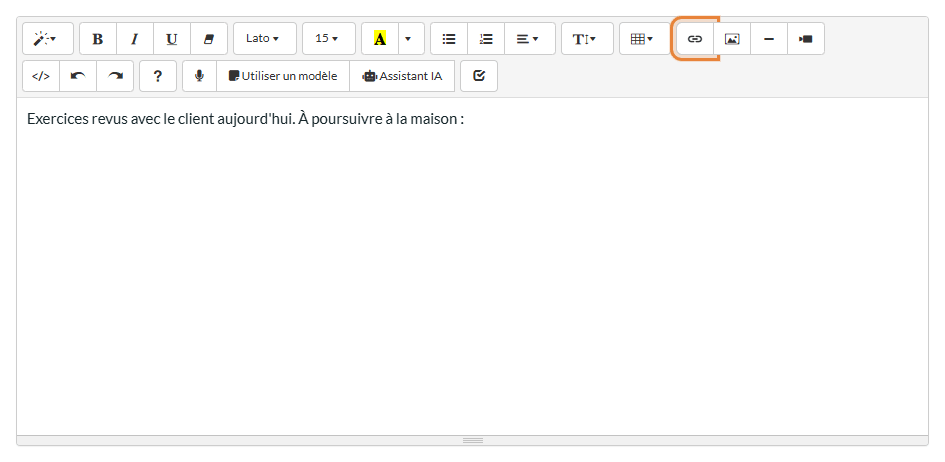Clear formatting with the eraser icon

click(x=209, y=39)
